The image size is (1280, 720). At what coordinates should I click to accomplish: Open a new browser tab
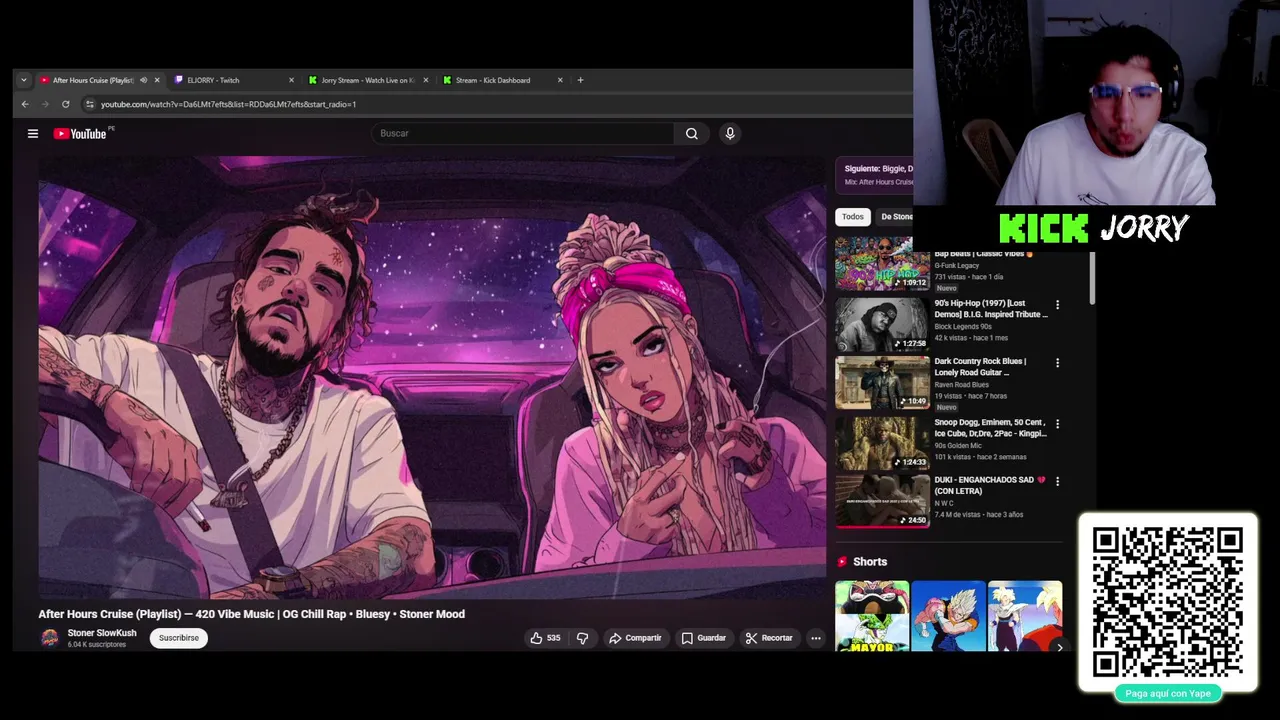pos(580,80)
